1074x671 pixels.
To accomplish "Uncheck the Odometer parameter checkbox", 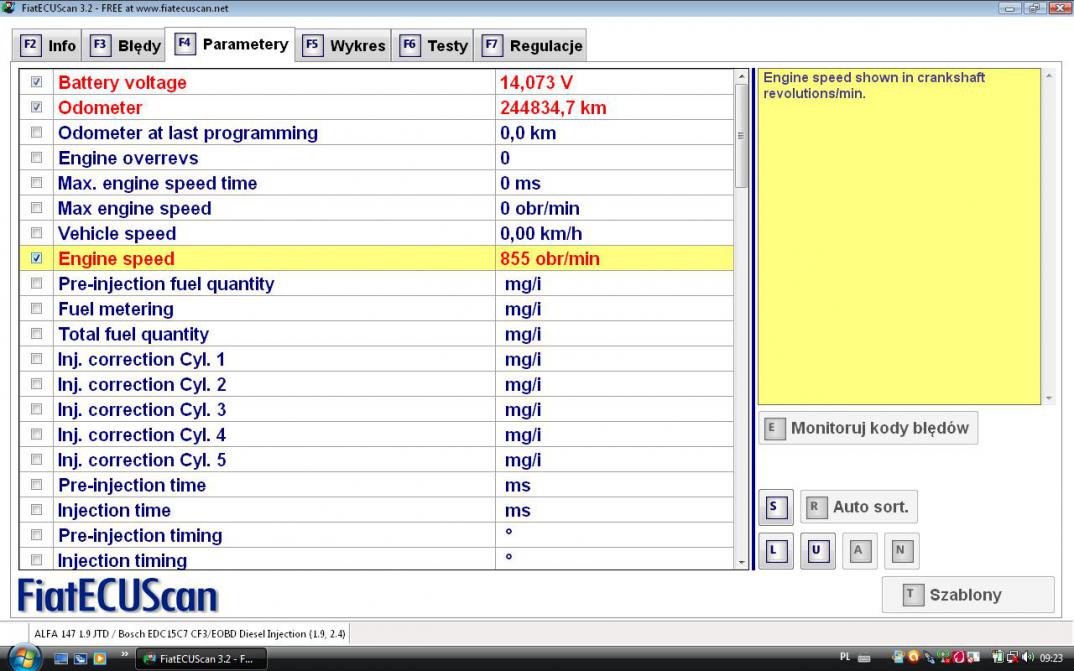I will [x=37, y=107].
